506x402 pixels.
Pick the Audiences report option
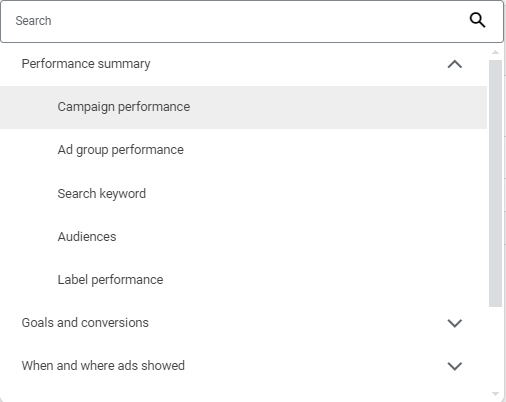87,237
